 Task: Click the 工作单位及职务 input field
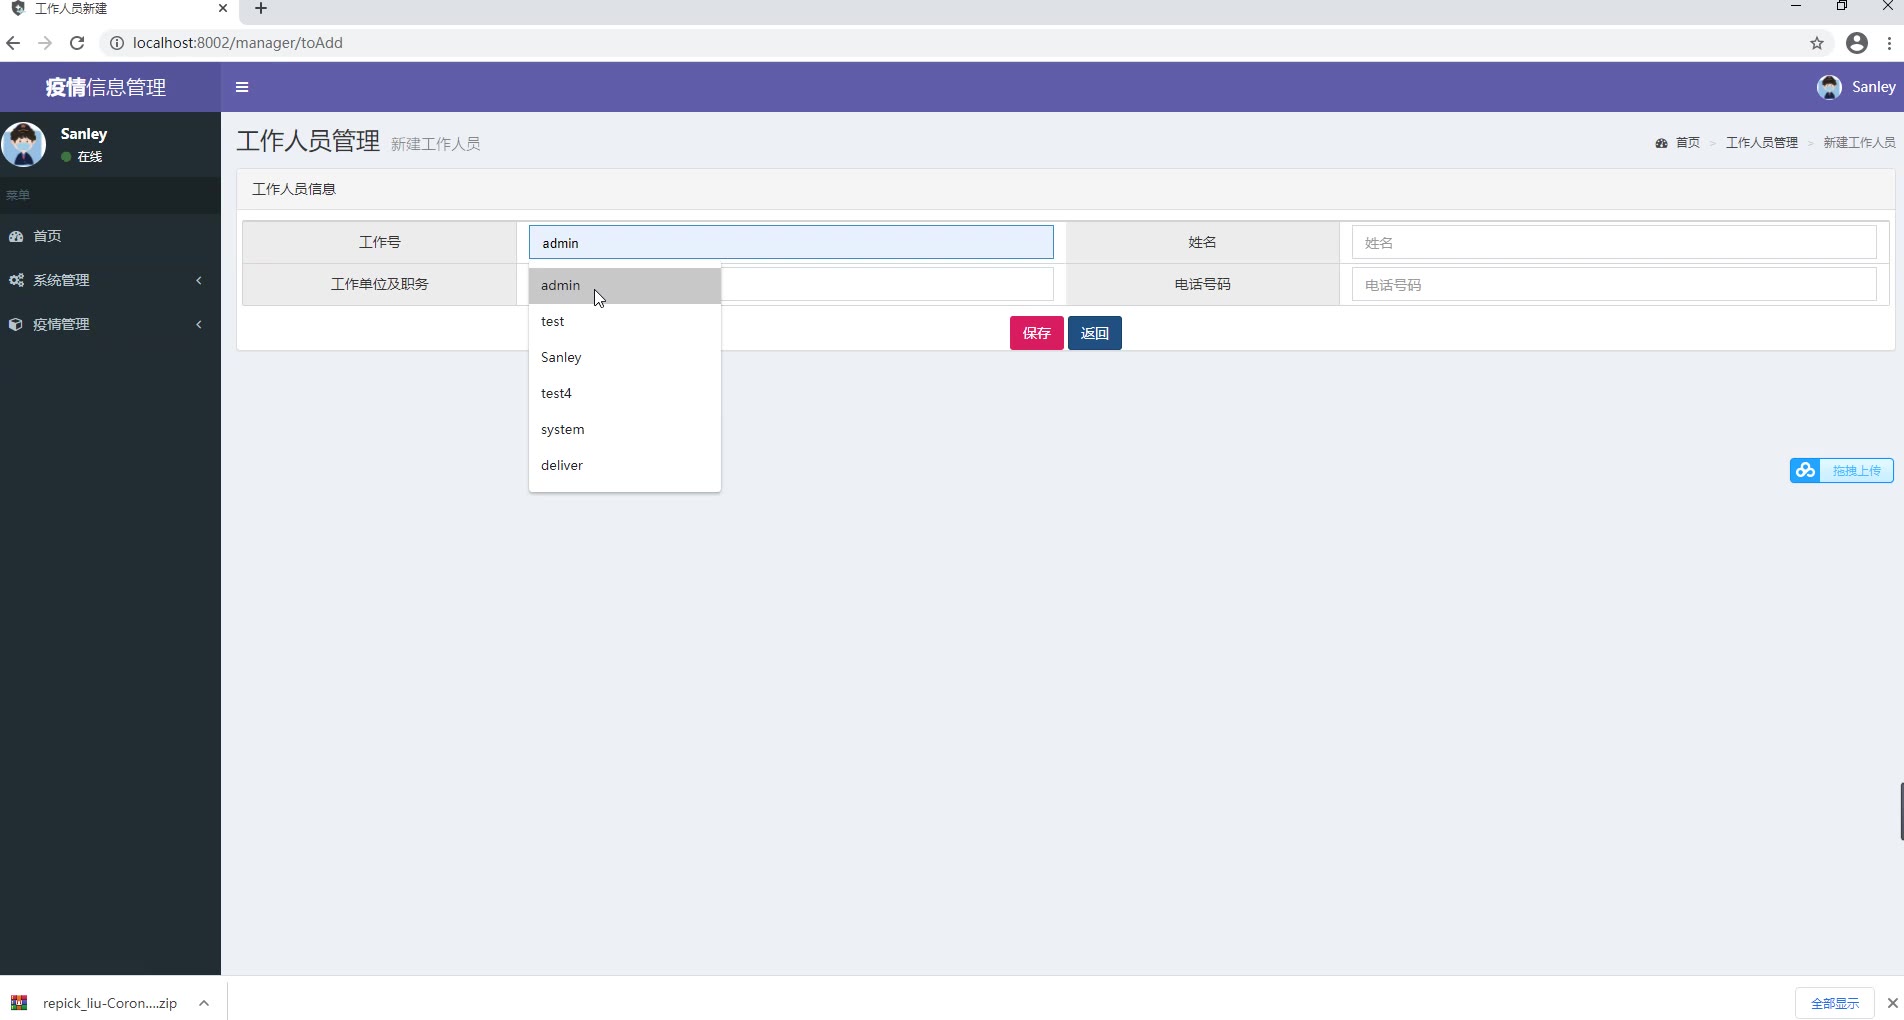887,284
